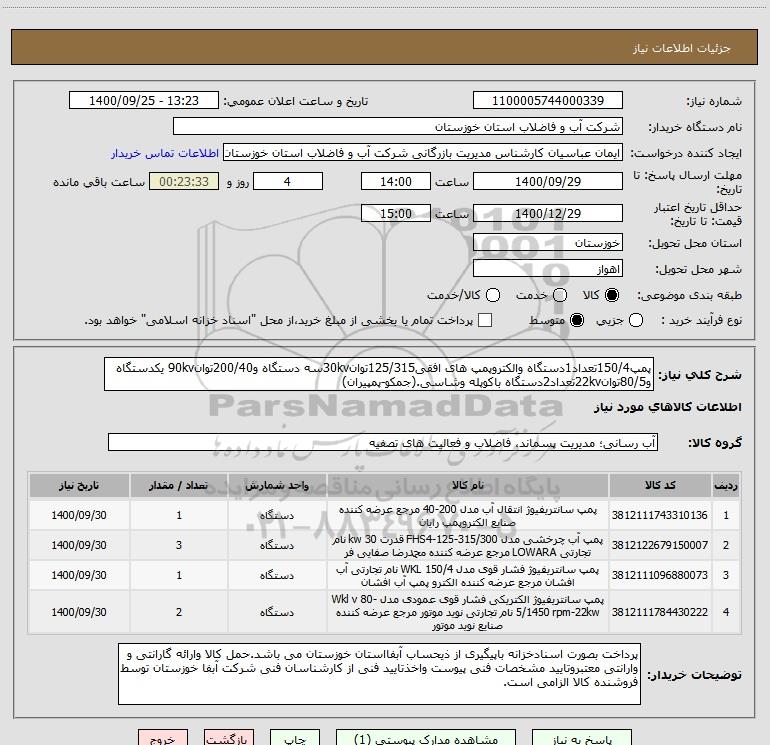Click the deadline time field 14:00
This screenshot has height=745, width=770.
click(396, 182)
